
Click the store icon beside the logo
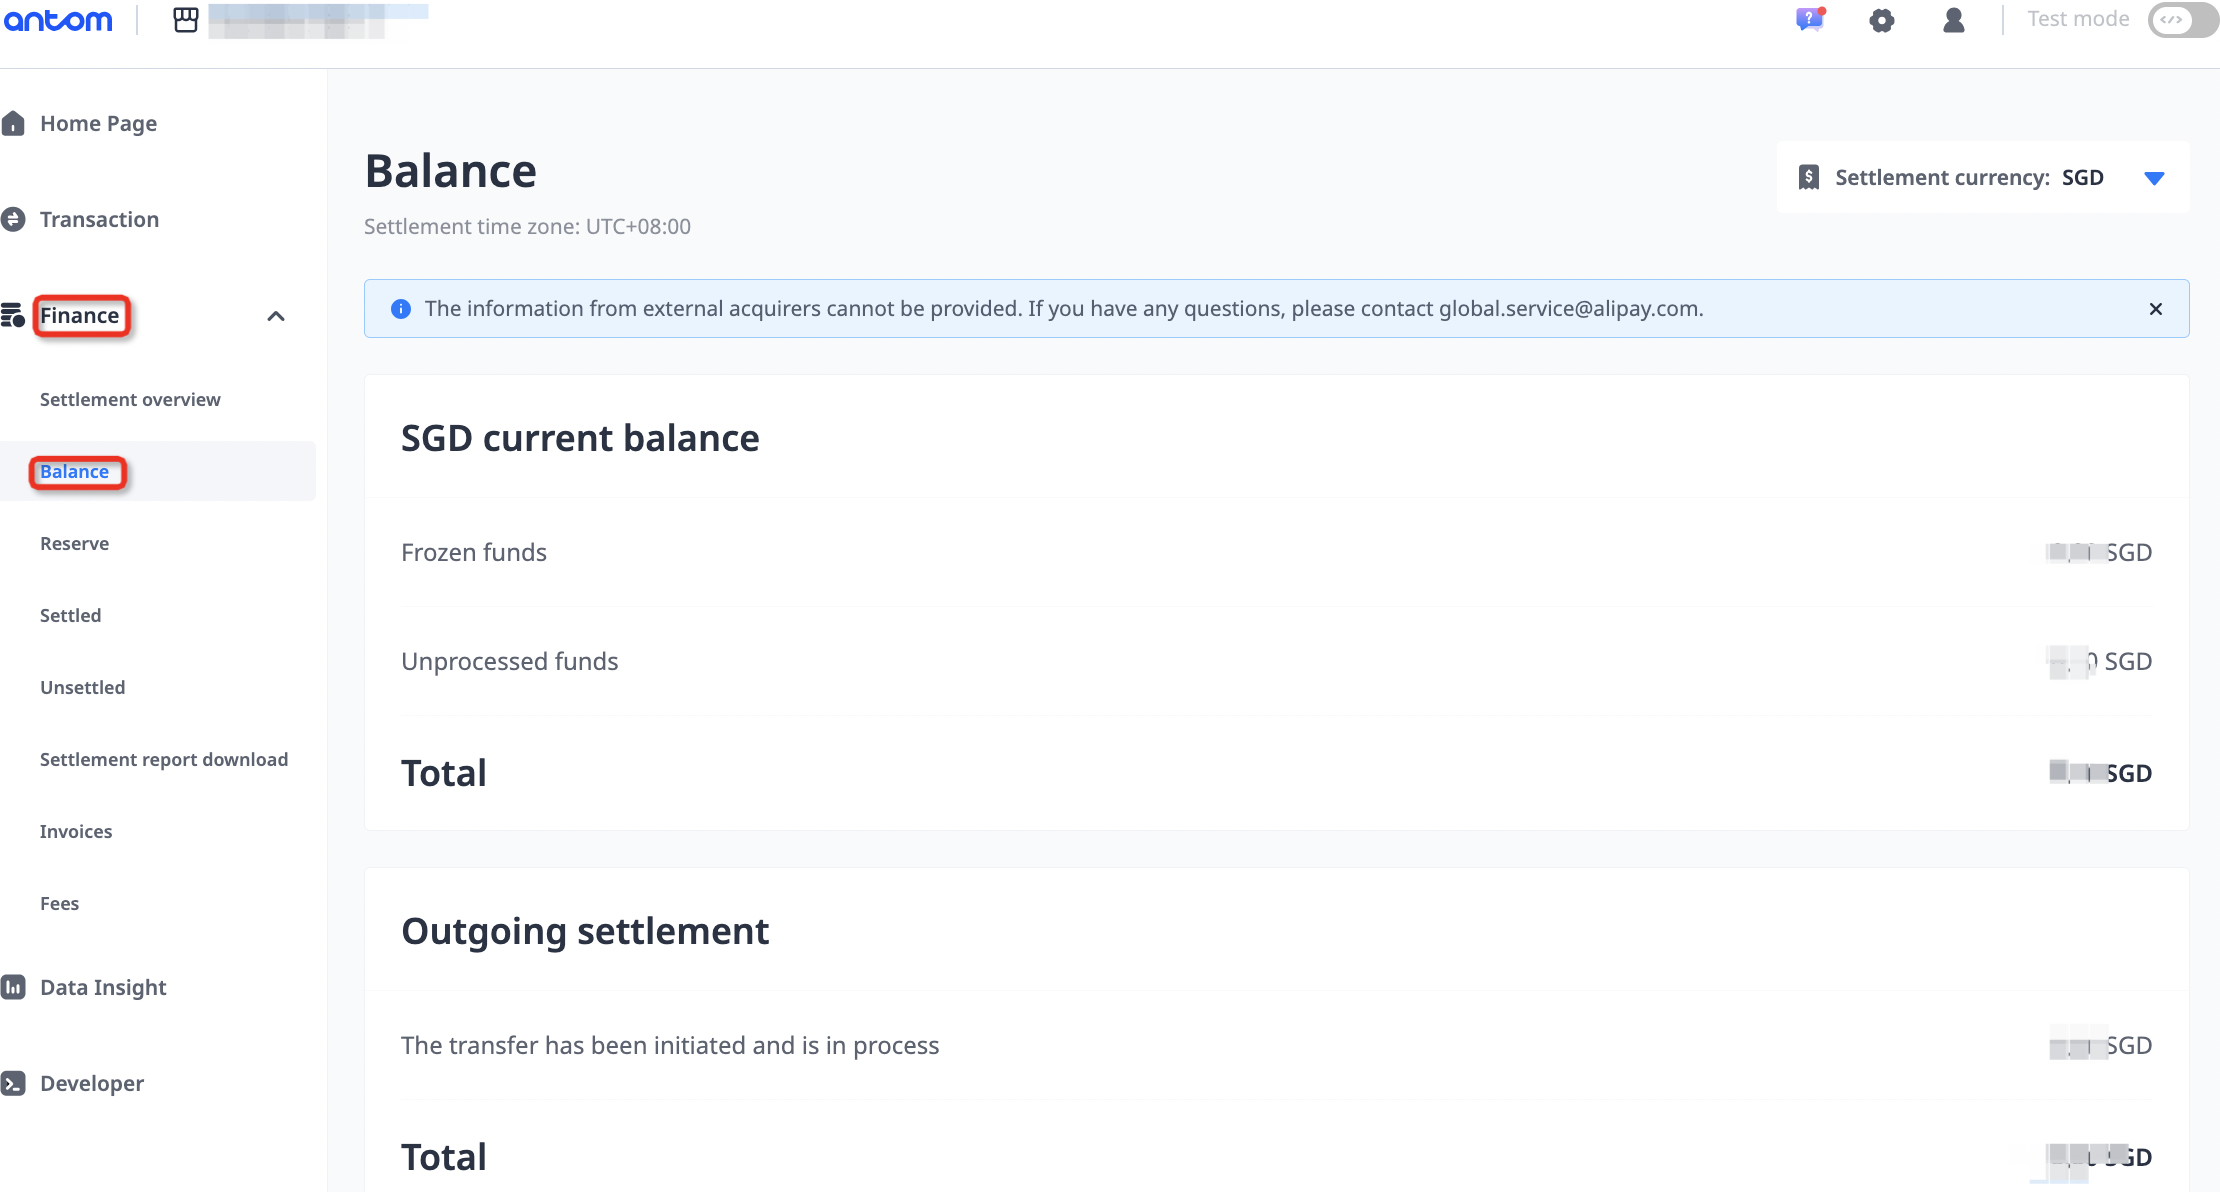tap(186, 20)
